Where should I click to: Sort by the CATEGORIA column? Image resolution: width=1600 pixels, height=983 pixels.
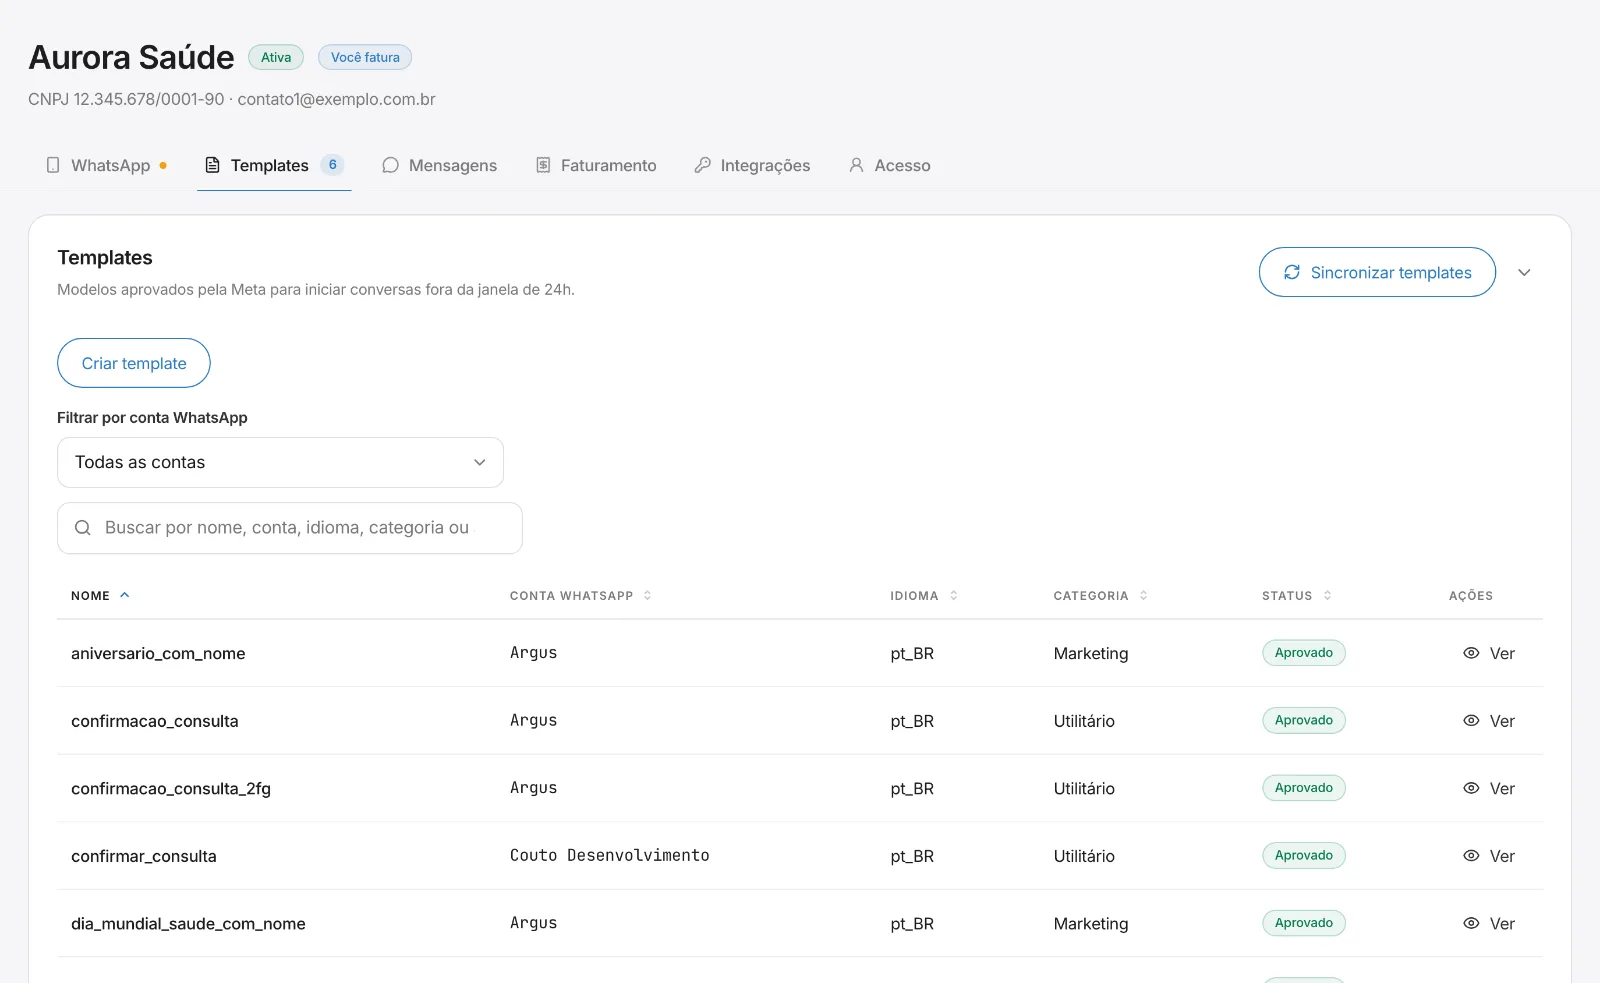pos(1100,595)
